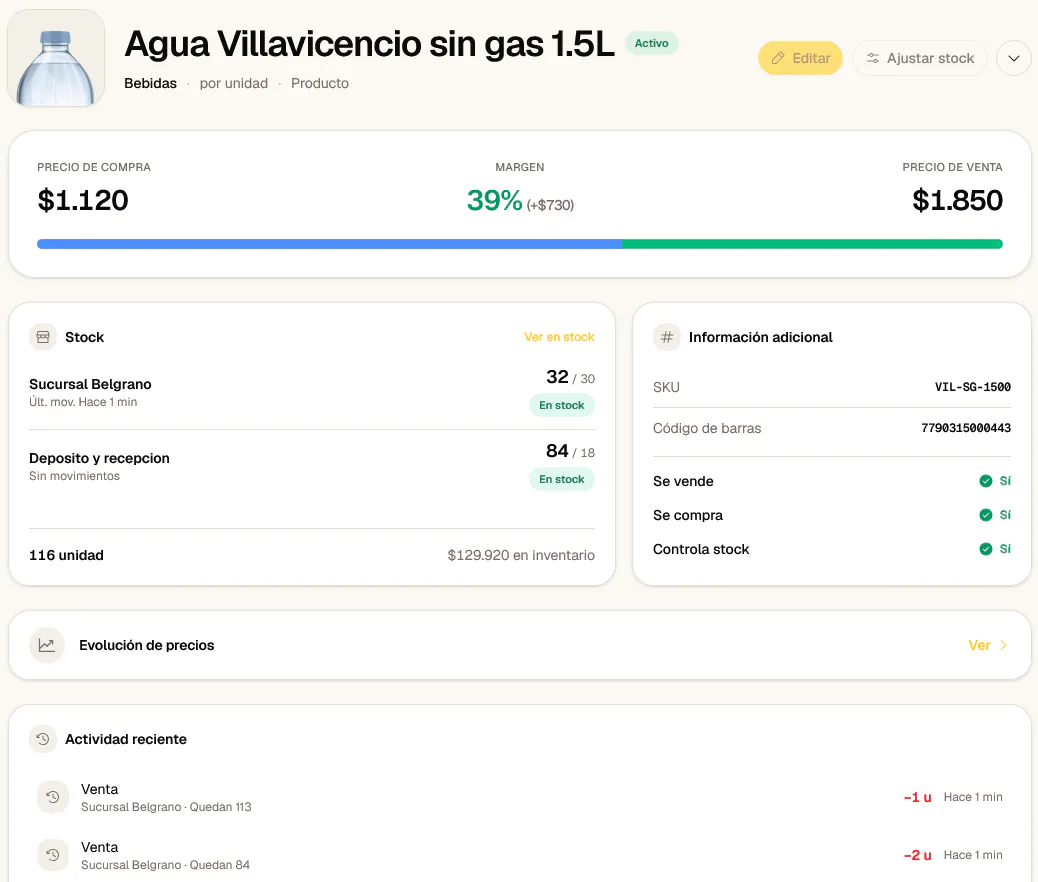Expand Evolución de precios with Ver
1038x882 pixels.
tap(979, 645)
